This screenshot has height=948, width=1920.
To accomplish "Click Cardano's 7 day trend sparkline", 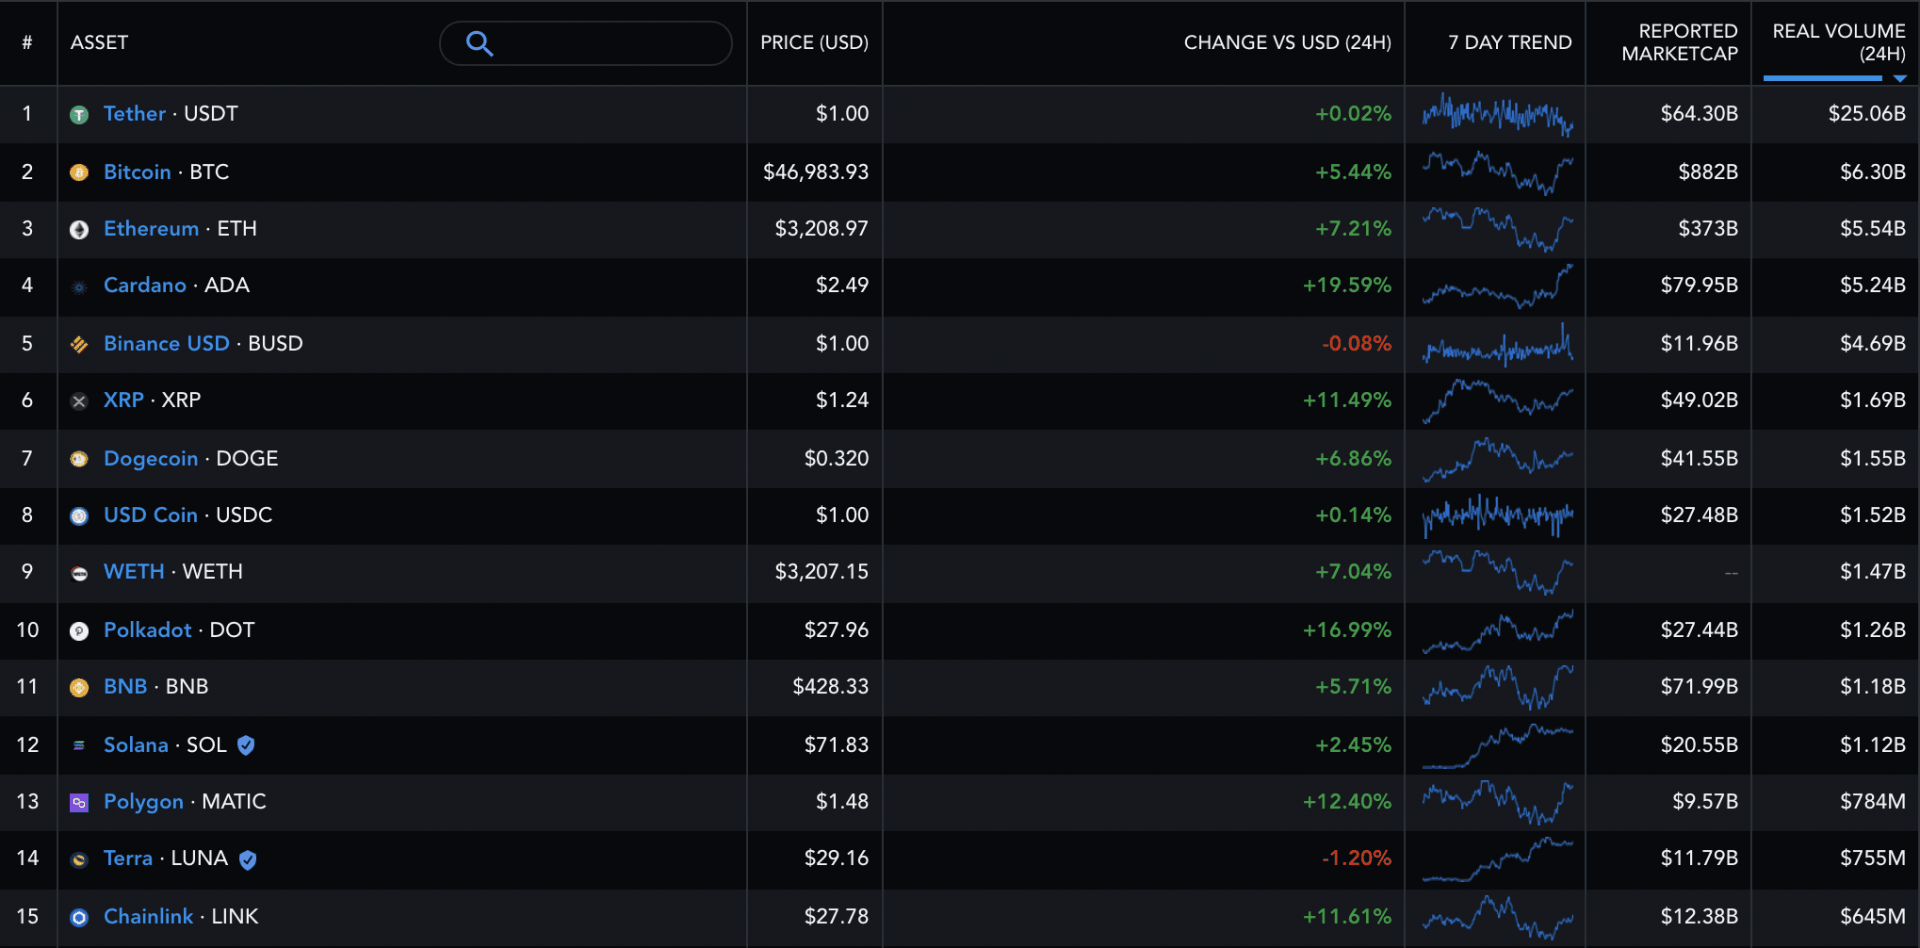I will [x=1497, y=286].
